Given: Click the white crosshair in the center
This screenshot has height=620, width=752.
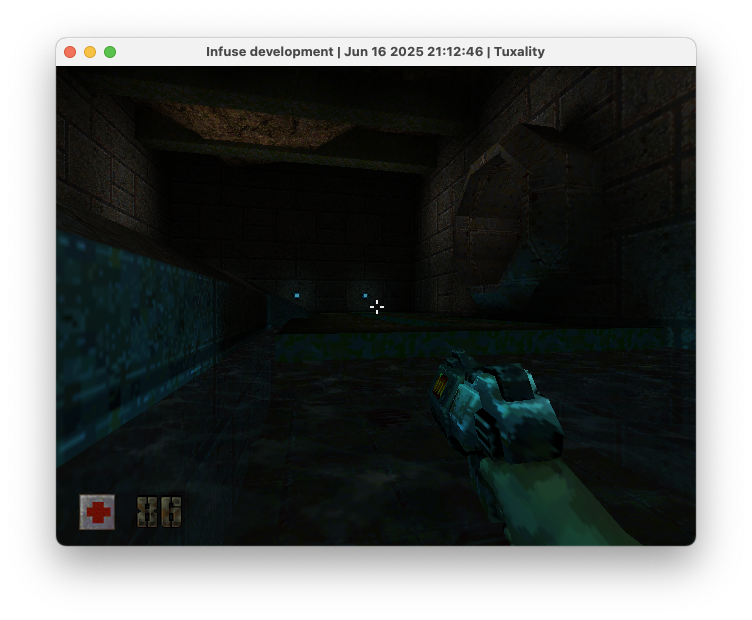Looking at the screenshot, I should coord(377,307).
